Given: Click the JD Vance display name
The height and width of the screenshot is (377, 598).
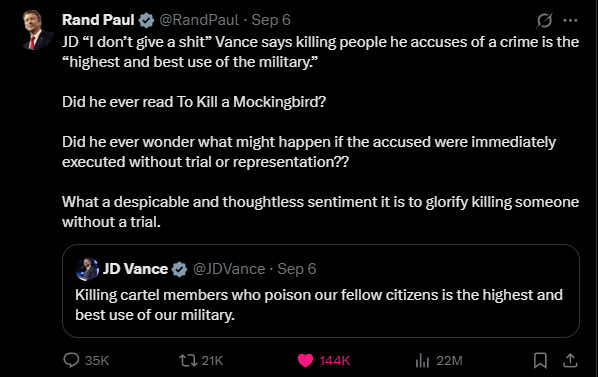Looking at the screenshot, I should [x=135, y=269].
